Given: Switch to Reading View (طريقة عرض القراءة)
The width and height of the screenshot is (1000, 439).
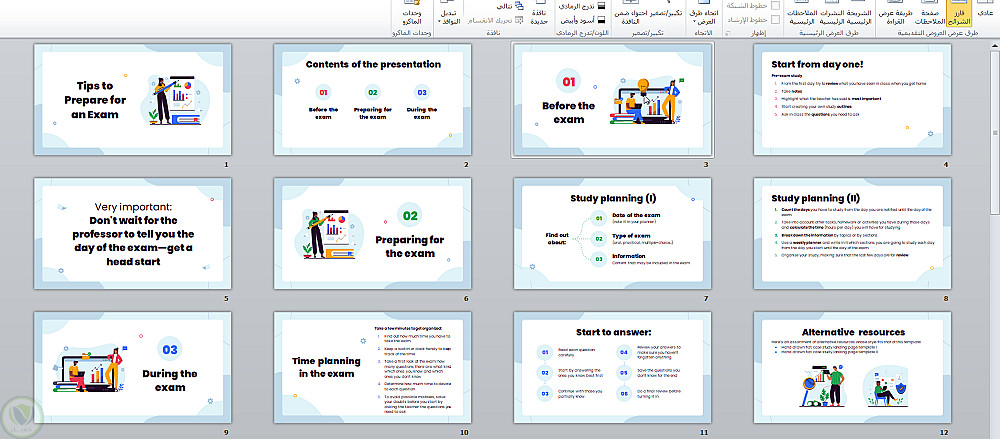Looking at the screenshot, I should click(896, 13).
